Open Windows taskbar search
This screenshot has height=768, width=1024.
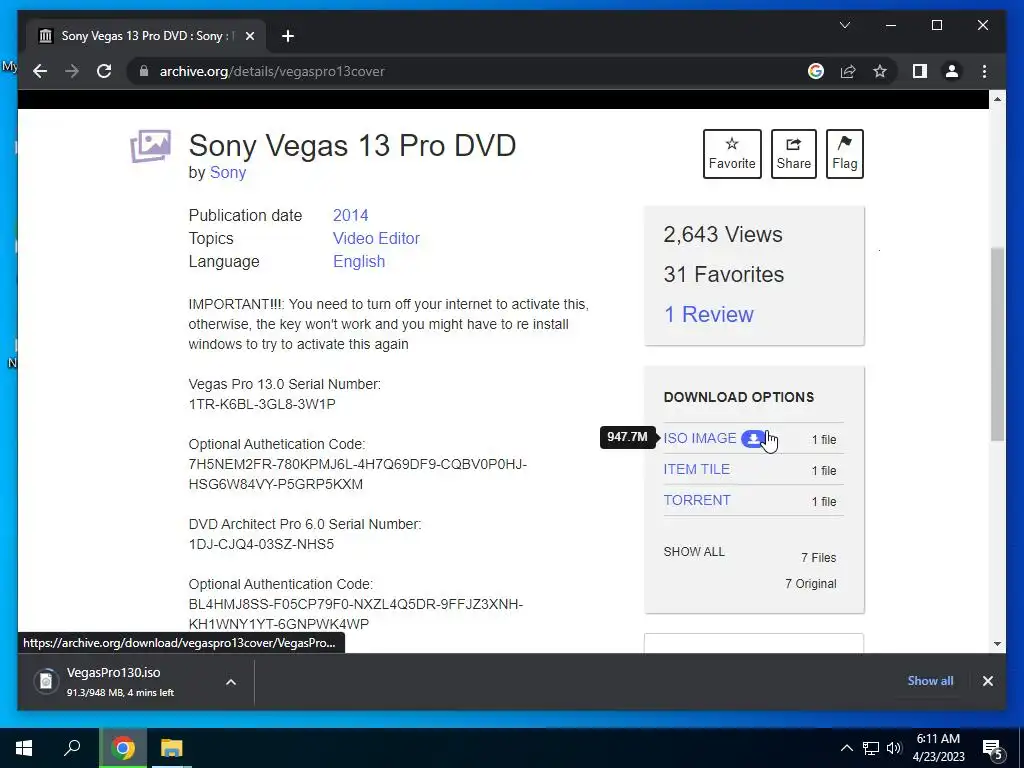click(x=72, y=748)
